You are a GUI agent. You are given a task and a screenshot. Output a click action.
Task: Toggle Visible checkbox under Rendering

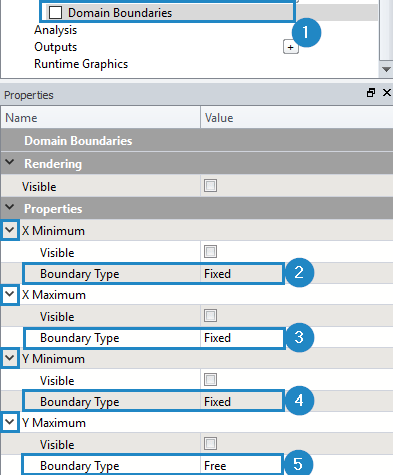click(210, 186)
